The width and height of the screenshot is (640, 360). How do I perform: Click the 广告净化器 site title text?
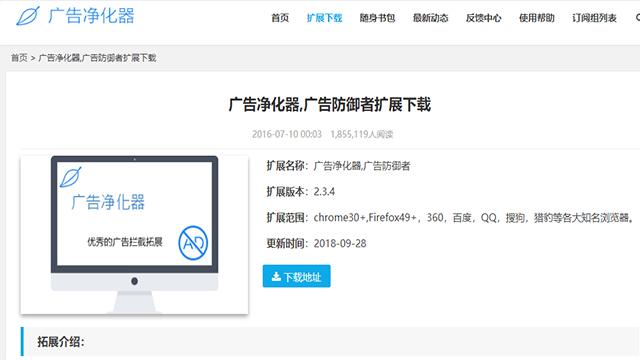[x=91, y=16]
